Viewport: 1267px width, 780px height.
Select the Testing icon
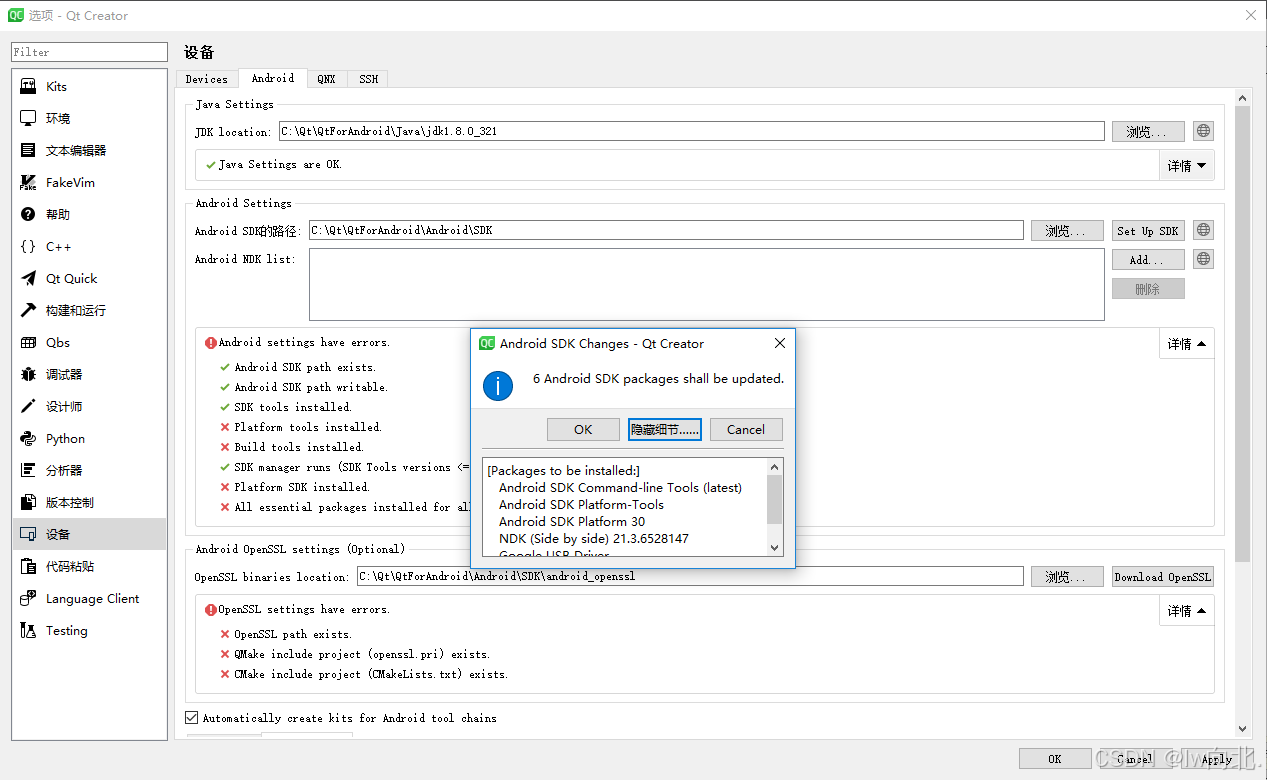tap(28, 630)
